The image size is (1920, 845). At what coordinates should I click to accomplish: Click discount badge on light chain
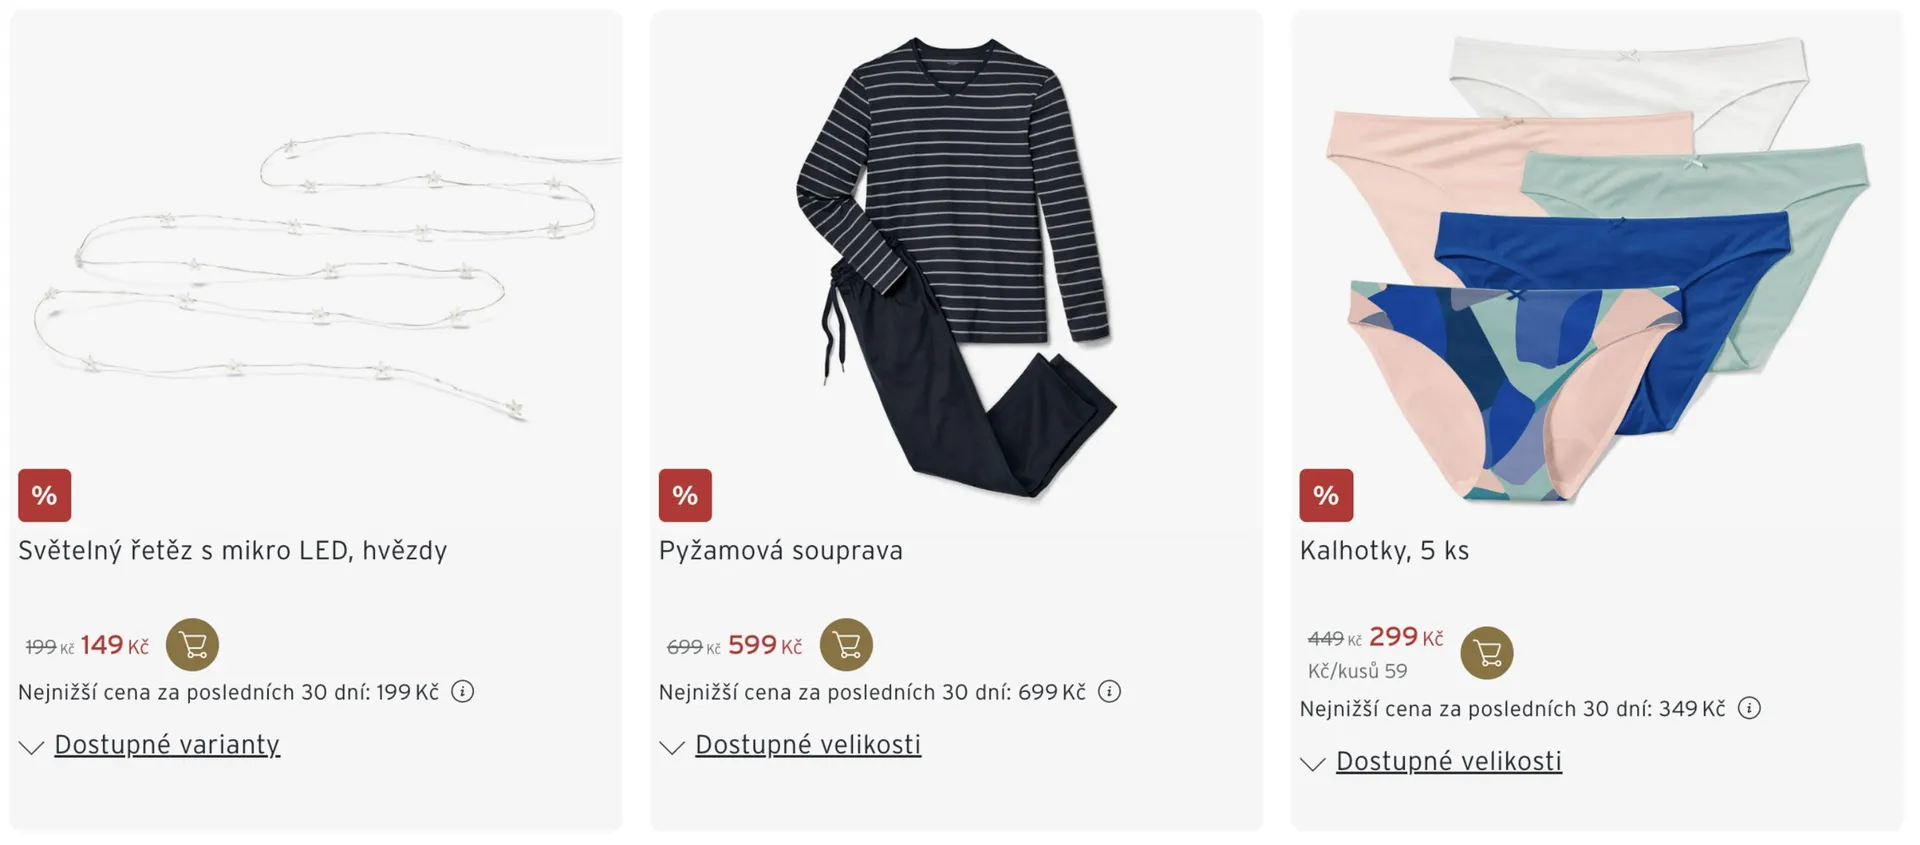click(x=45, y=495)
